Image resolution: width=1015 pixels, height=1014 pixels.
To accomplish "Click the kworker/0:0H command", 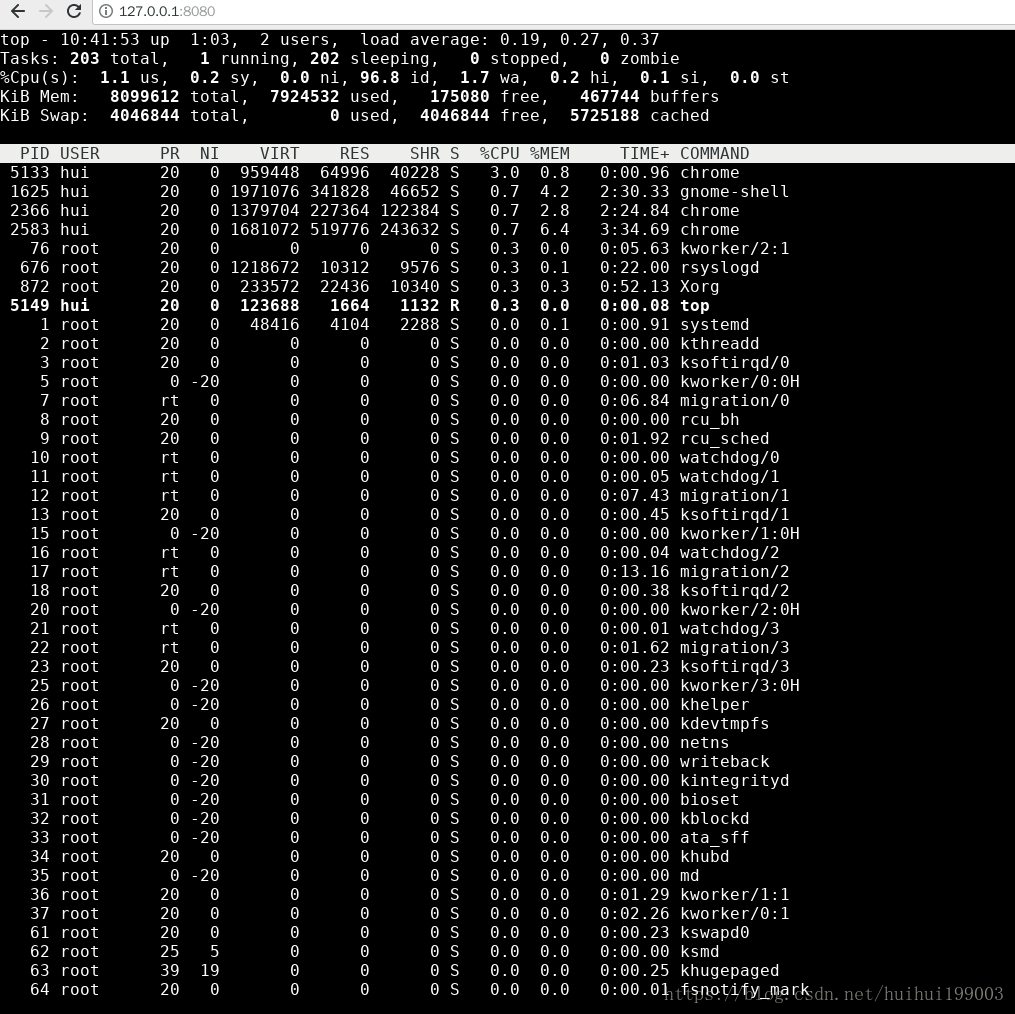I will (740, 381).
